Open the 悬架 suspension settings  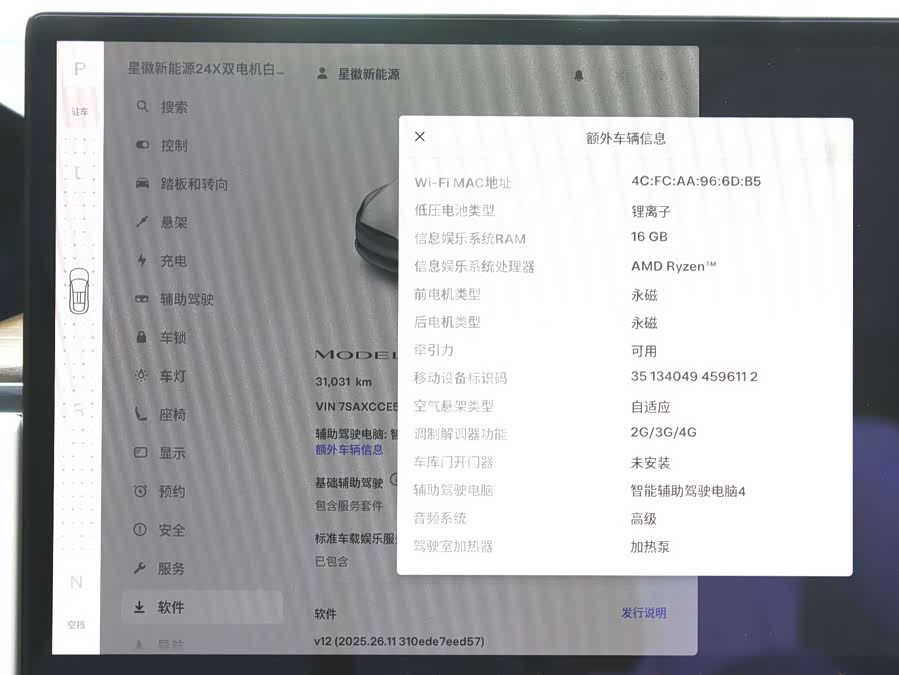coord(173,222)
